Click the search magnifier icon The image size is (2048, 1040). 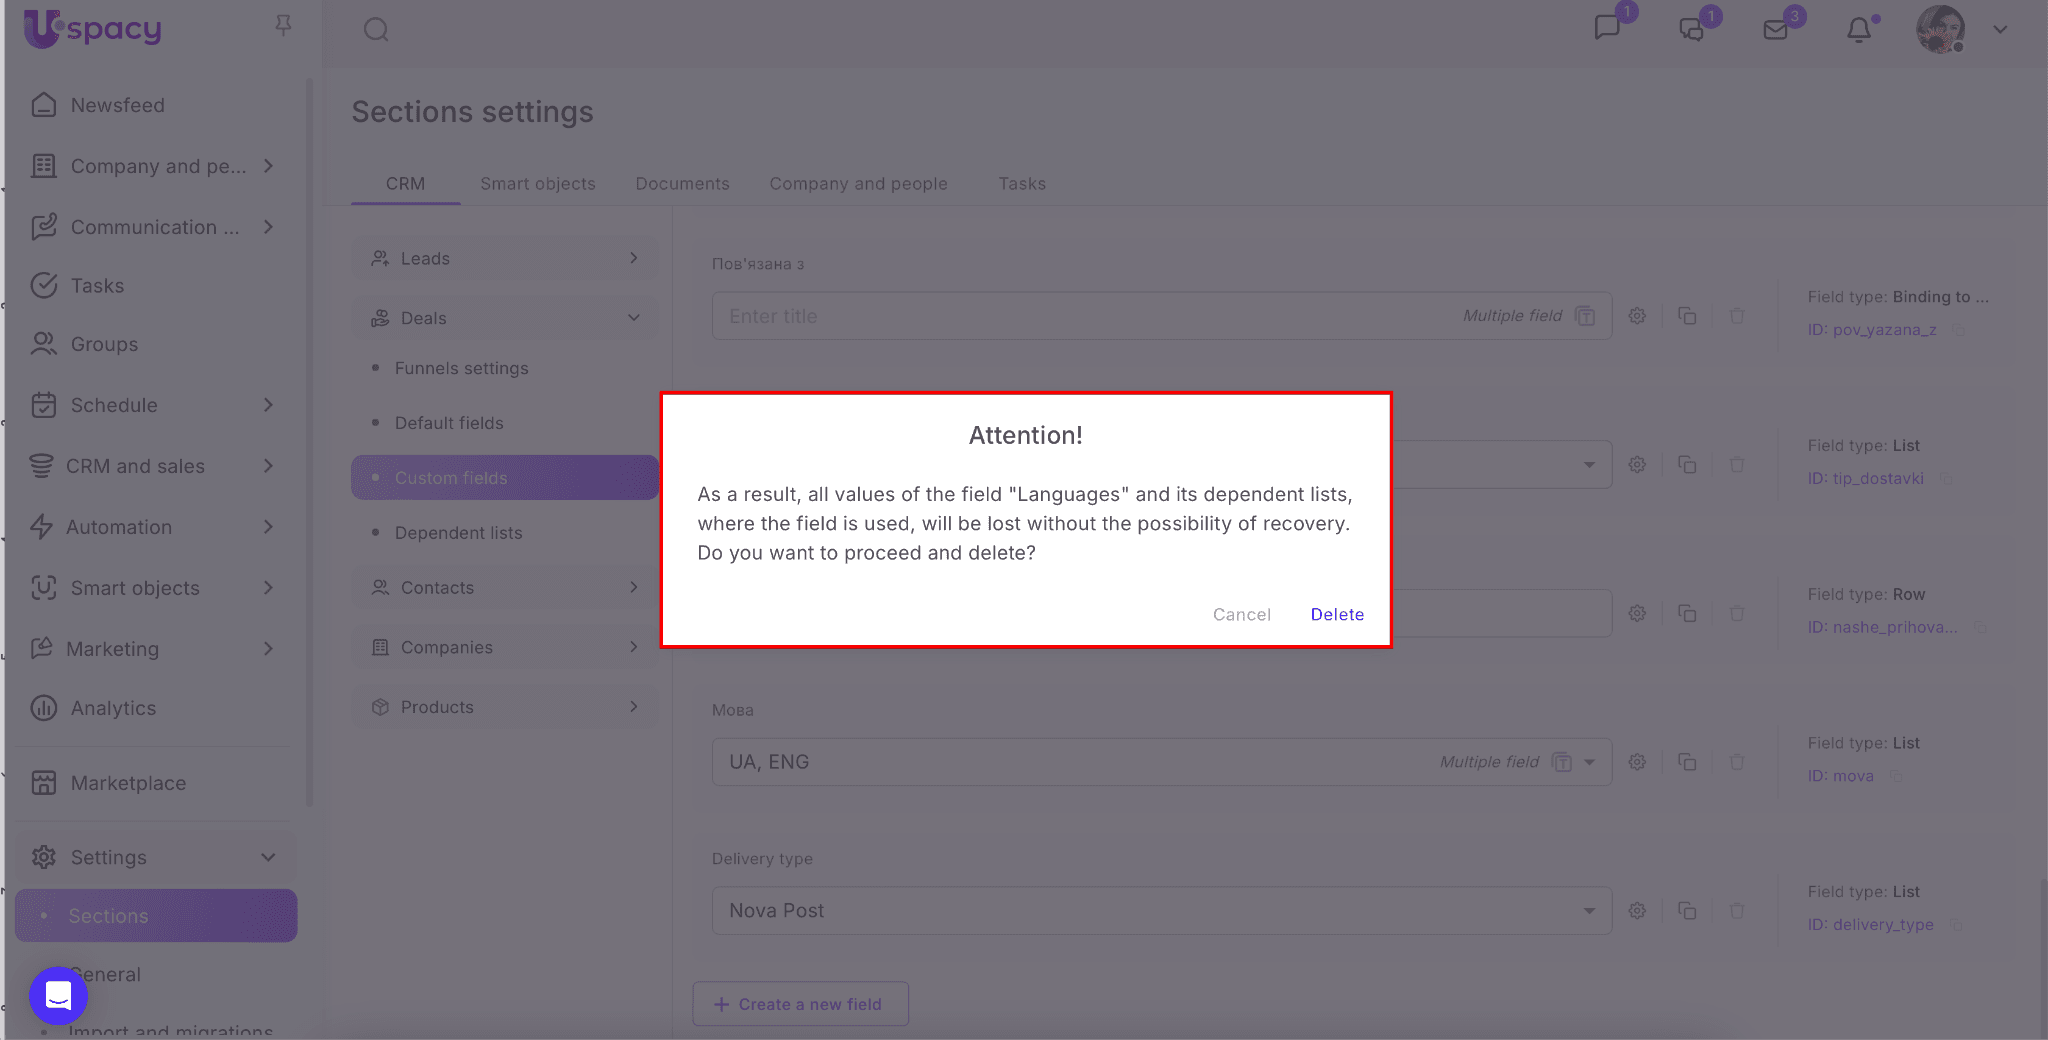376,30
